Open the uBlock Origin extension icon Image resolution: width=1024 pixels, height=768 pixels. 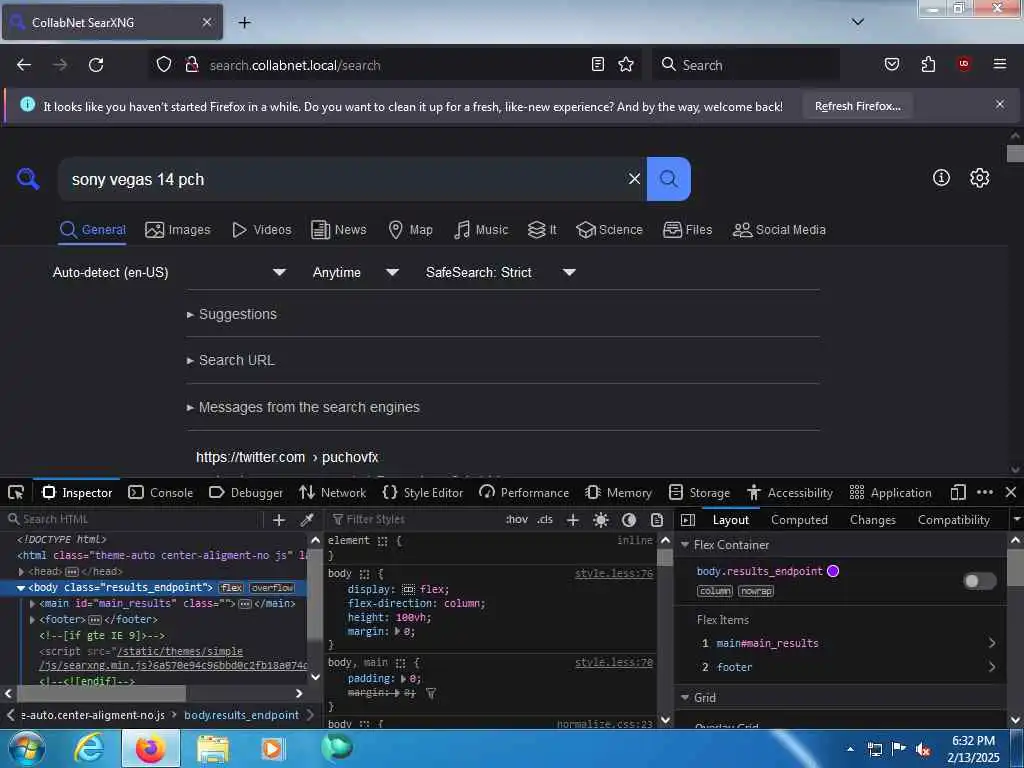click(964, 65)
